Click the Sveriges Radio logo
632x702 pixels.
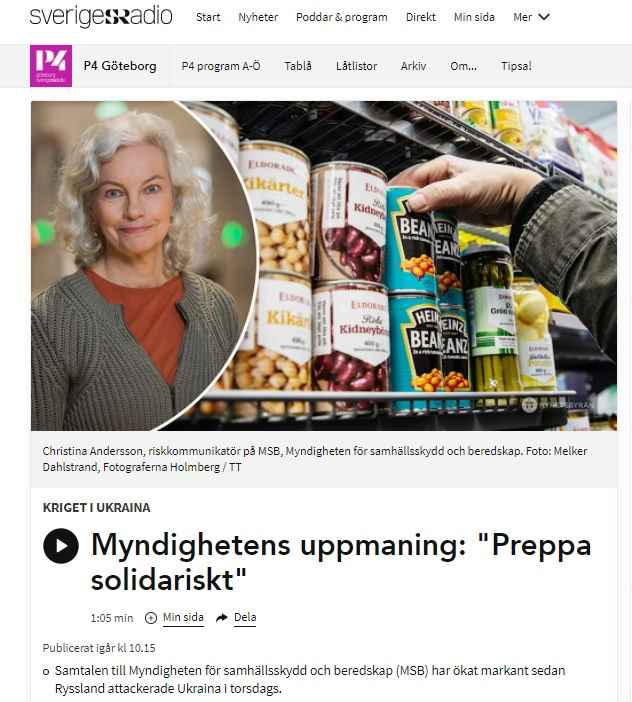tap(101, 17)
